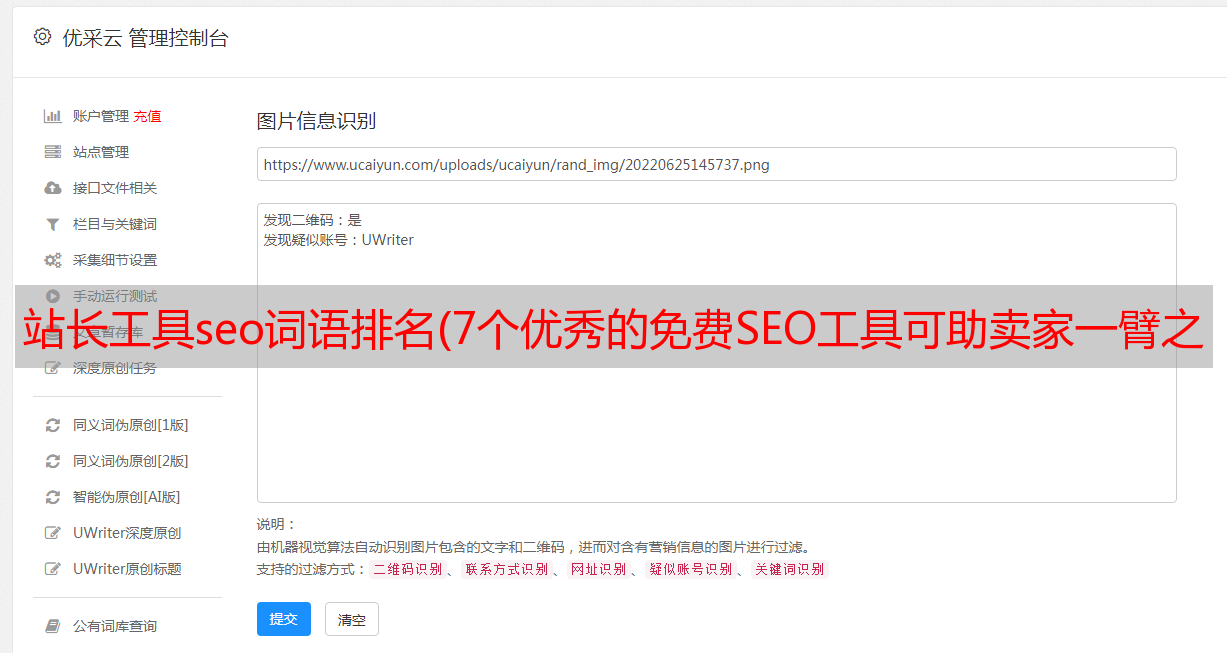Click the 疑似账号识别 tag
The image size is (1227, 653).
coord(690,569)
